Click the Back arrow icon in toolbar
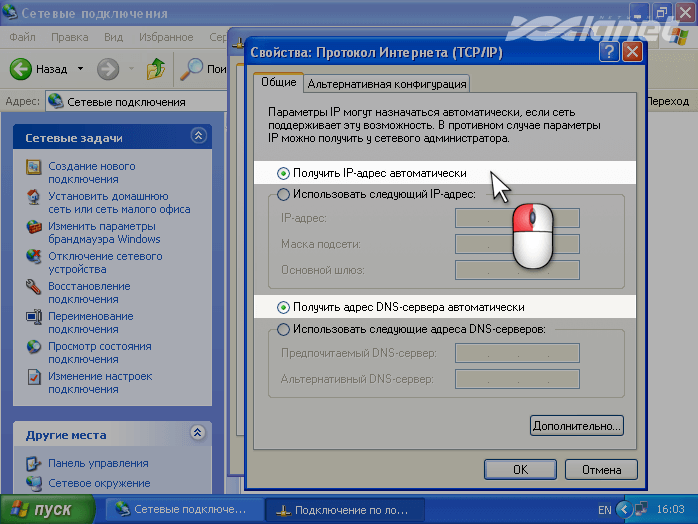698x524 pixels. [20, 69]
